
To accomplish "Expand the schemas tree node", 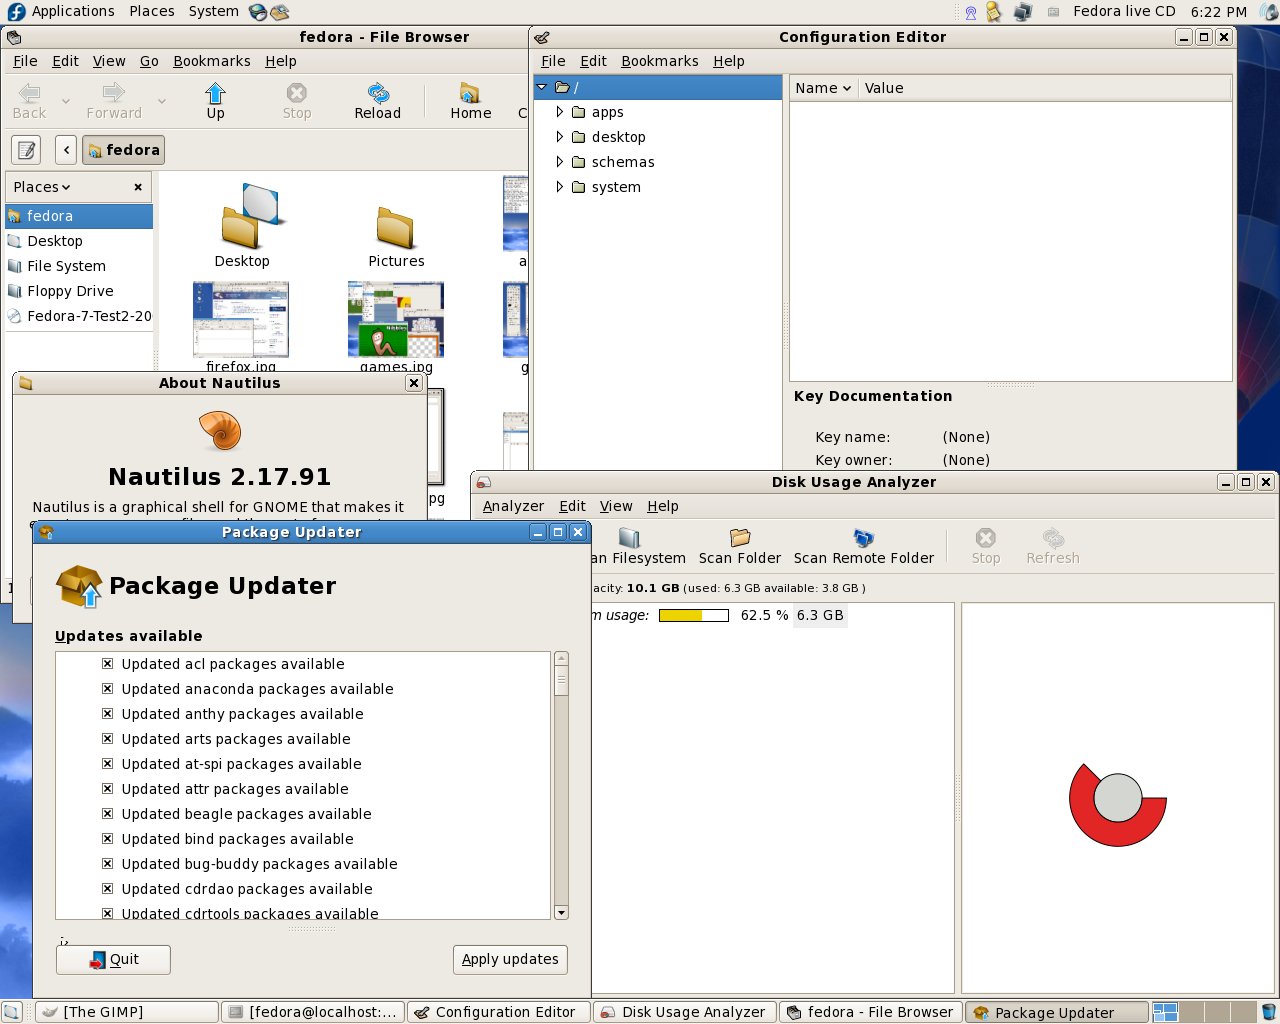I will click(x=560, y=162).
